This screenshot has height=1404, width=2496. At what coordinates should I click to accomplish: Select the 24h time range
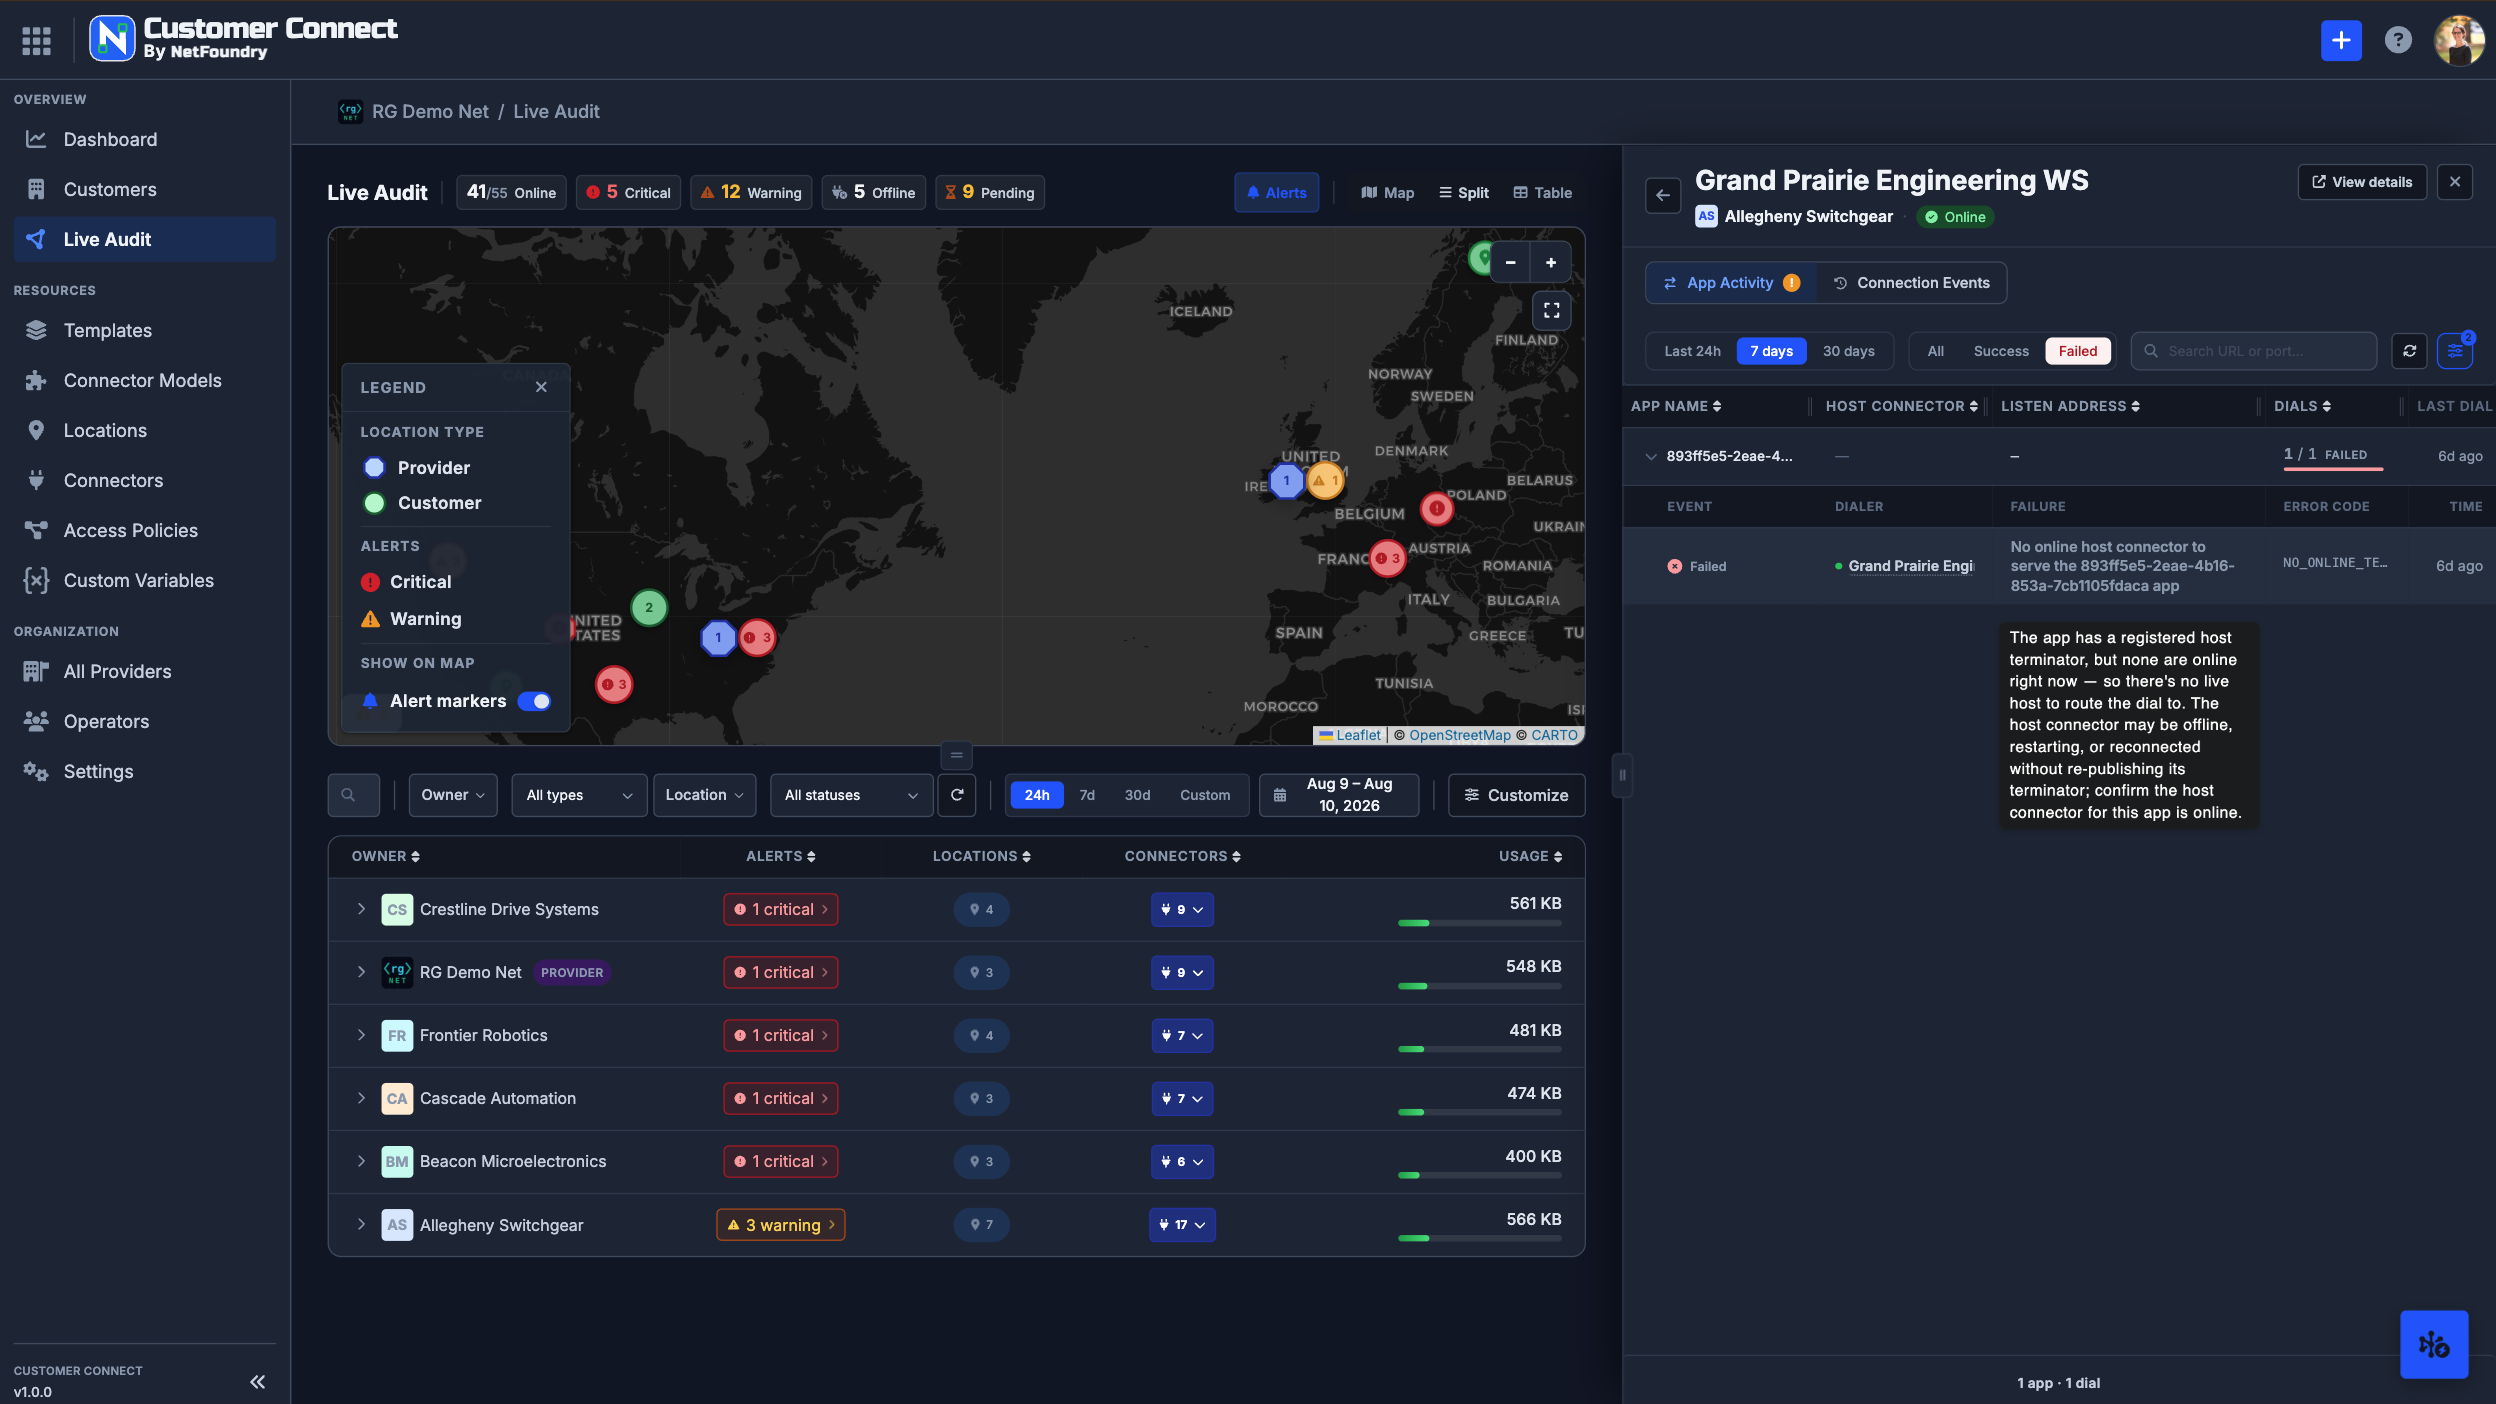(x=1036, y=795)
